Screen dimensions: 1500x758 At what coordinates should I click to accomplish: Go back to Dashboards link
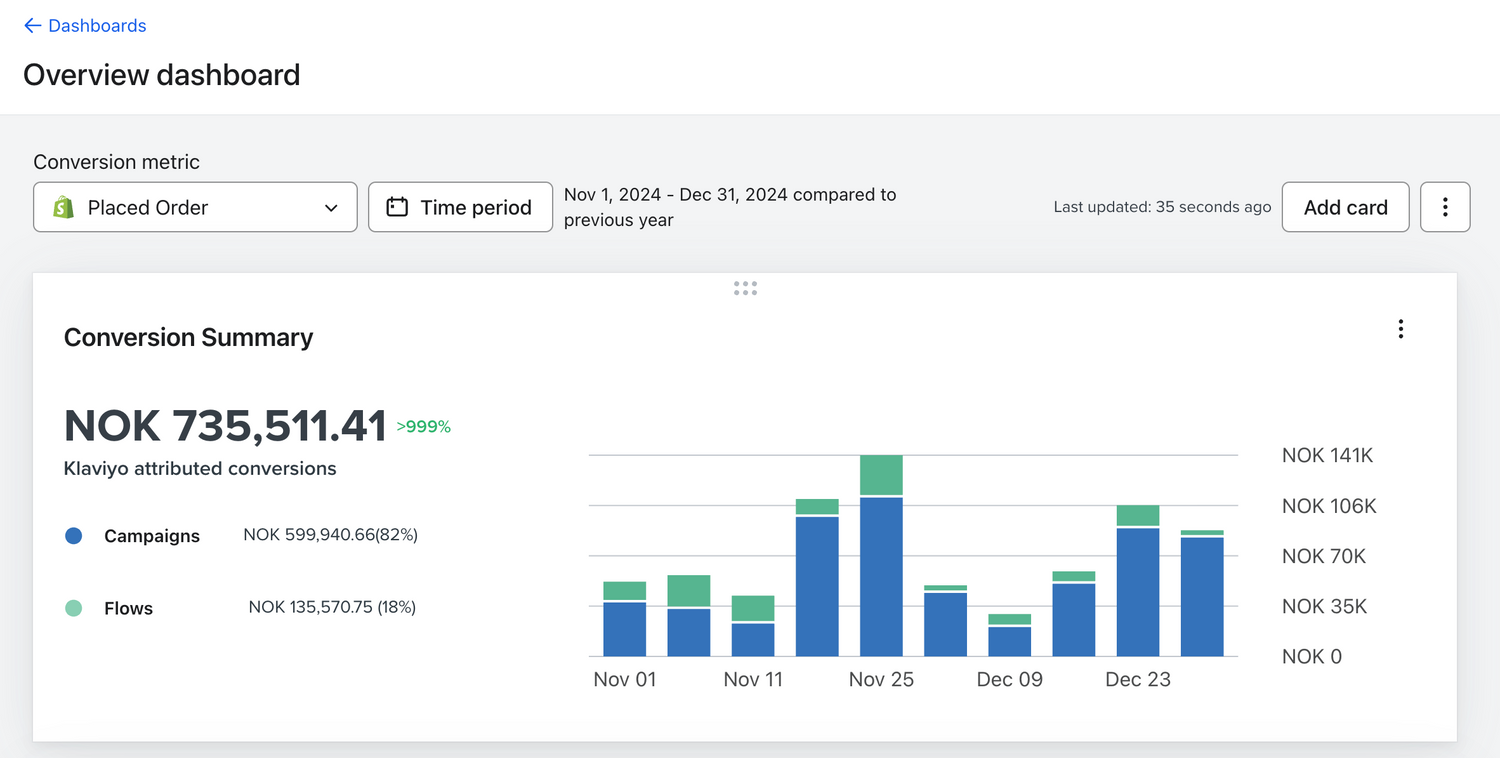point(97,26)
